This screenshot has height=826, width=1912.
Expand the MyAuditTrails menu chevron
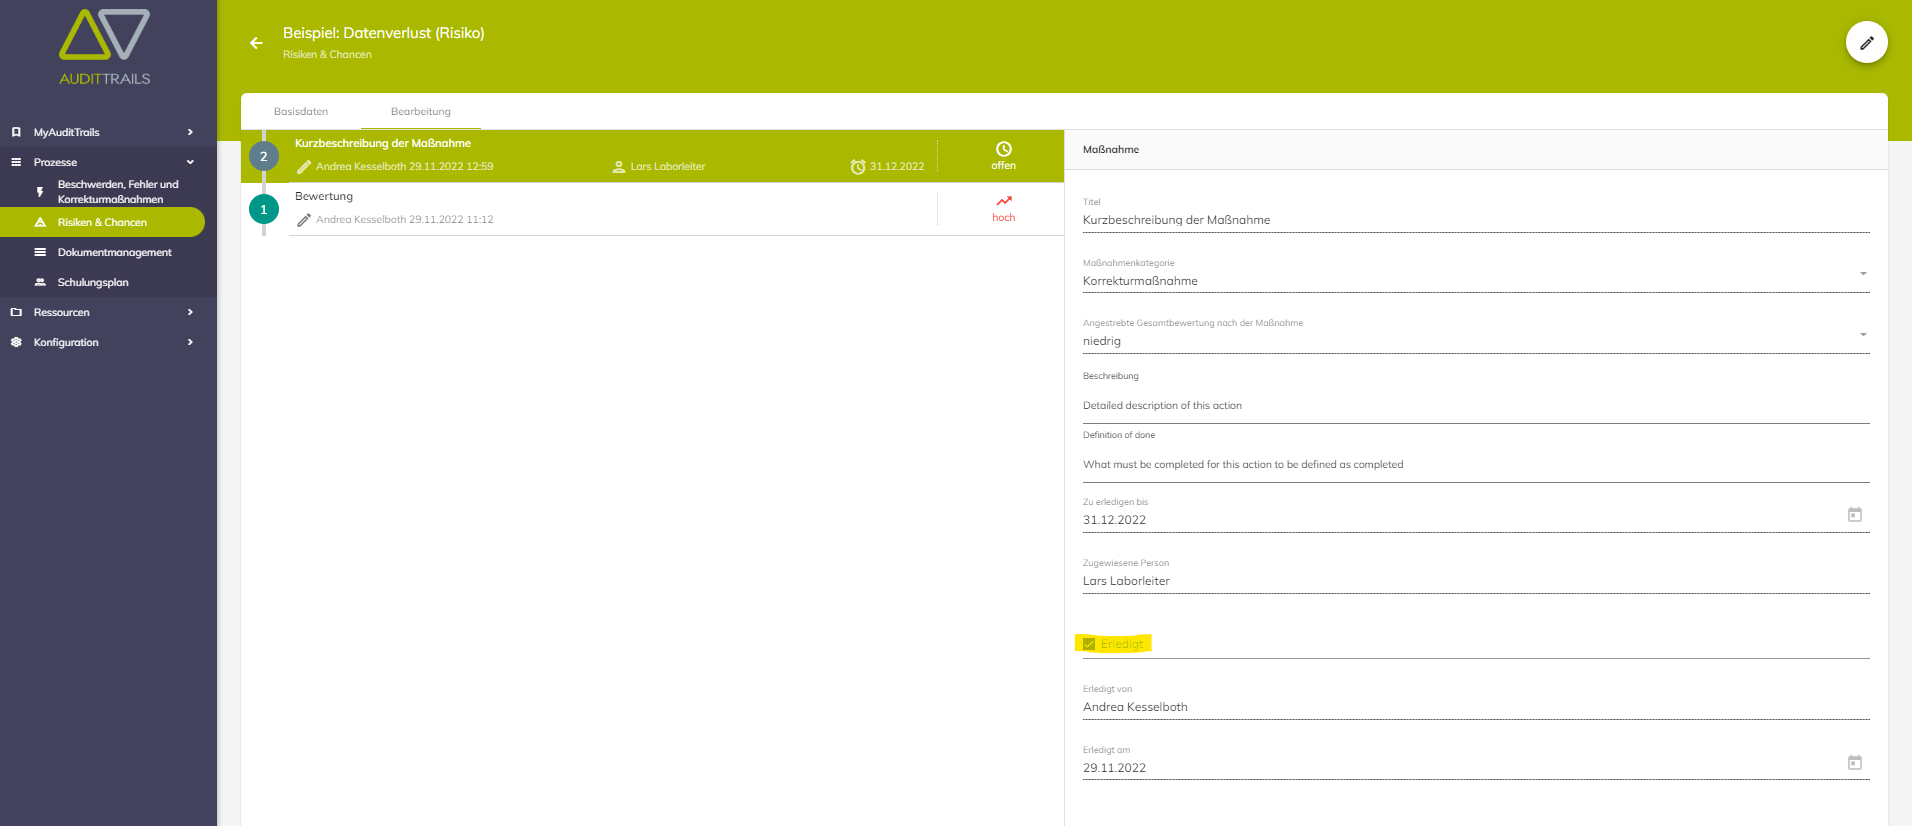[190, 132]
